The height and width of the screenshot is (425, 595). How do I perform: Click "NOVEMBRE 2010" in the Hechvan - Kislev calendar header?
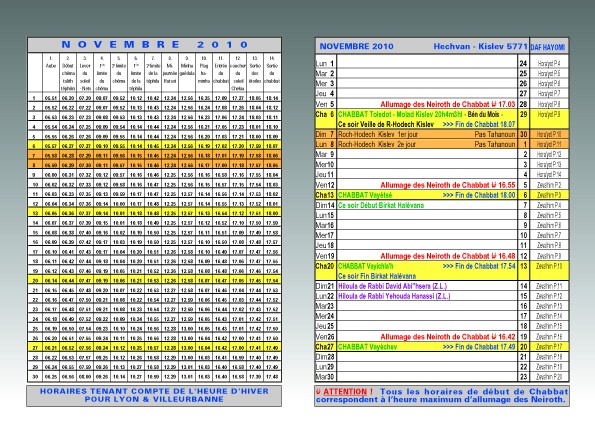click(x=356, y=46)
